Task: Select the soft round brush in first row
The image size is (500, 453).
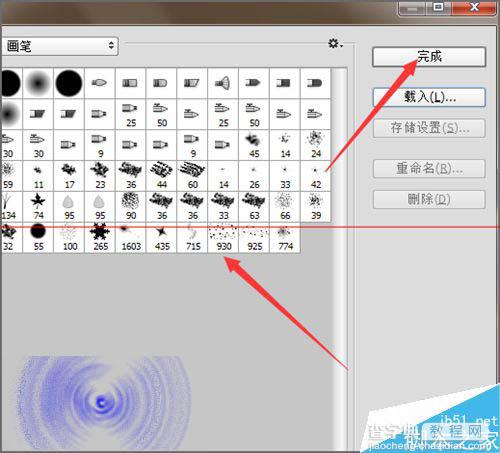Action: [38, 83]
